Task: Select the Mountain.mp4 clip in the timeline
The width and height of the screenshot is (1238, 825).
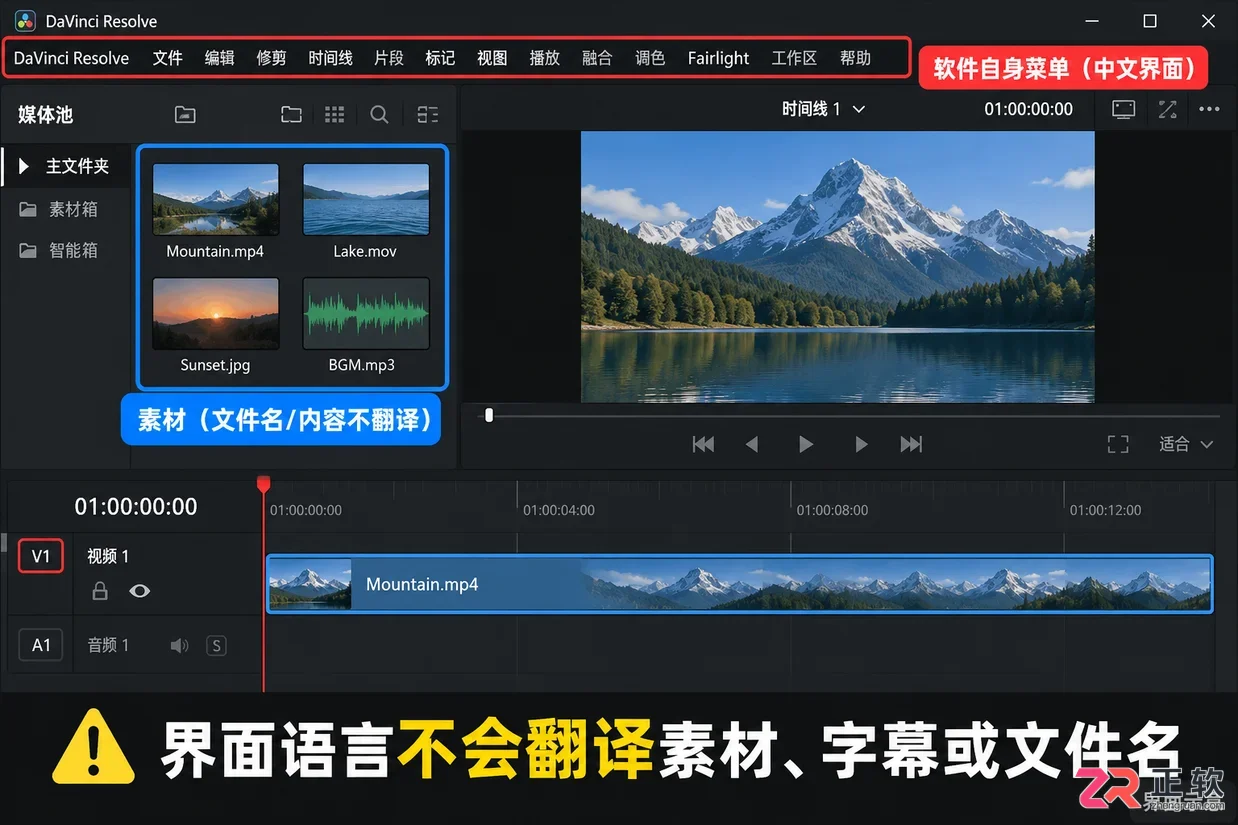Action: (x=739, y=584)
